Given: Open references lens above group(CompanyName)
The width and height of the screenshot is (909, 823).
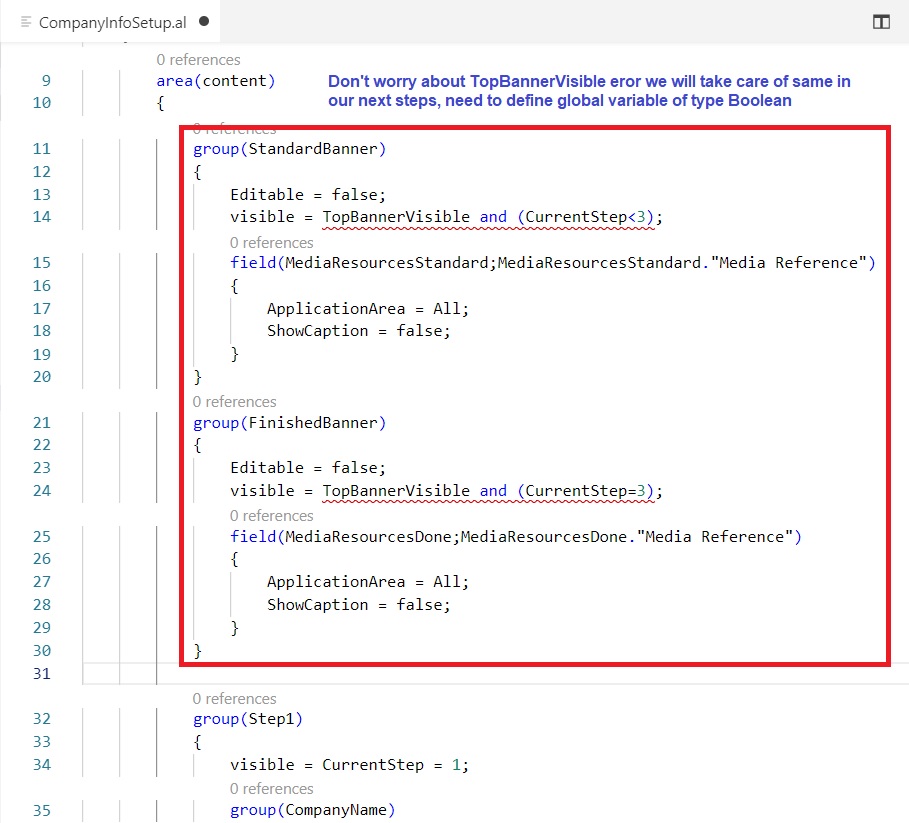Looking at the screenshot, I should (271, 788).
